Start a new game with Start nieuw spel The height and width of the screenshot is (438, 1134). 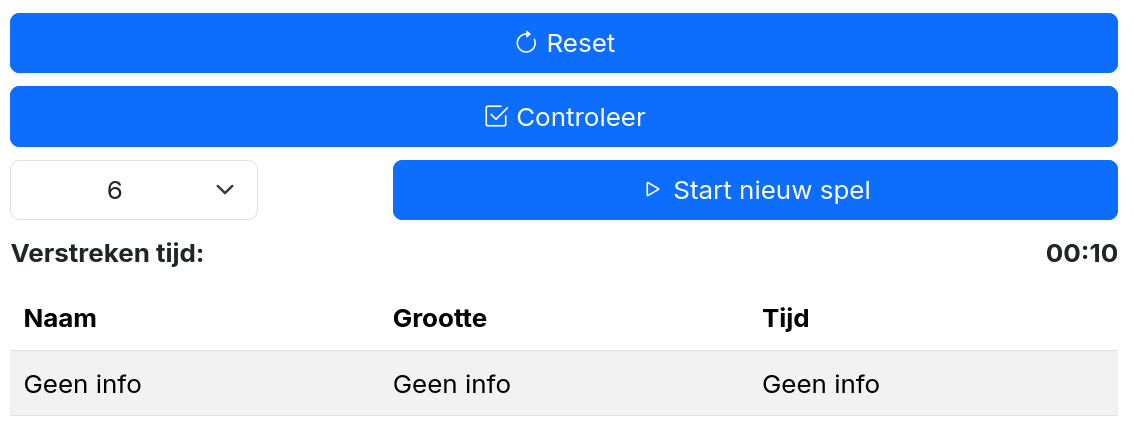pos(755,190)
